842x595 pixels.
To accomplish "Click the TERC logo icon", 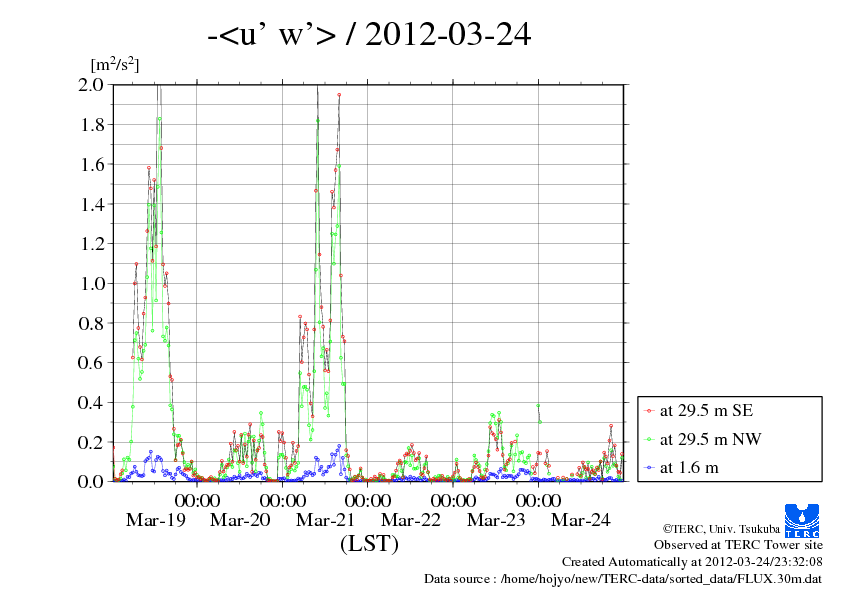I will click(x=802, y=521).
